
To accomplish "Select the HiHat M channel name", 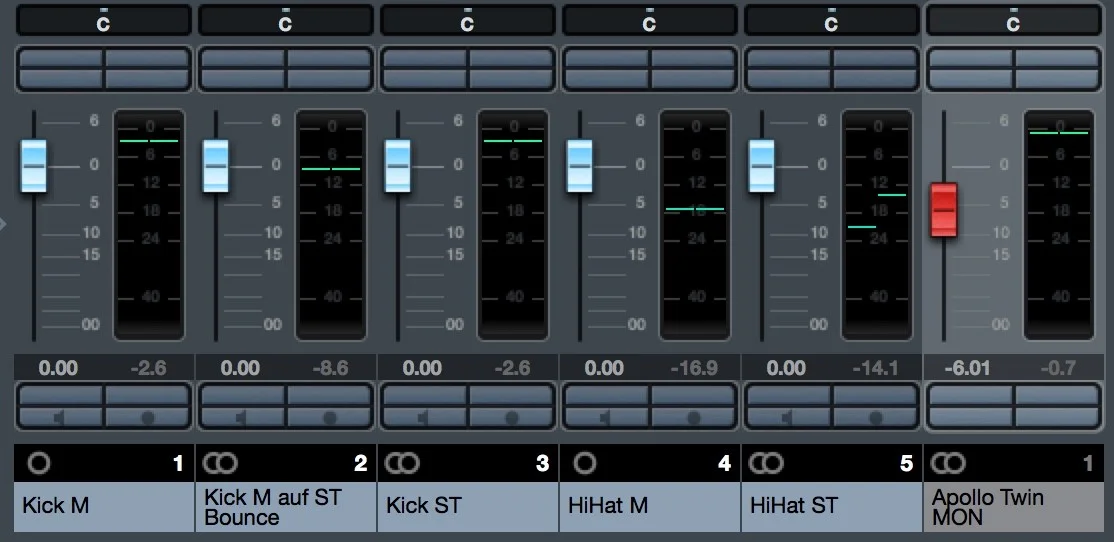I will 649,506.
